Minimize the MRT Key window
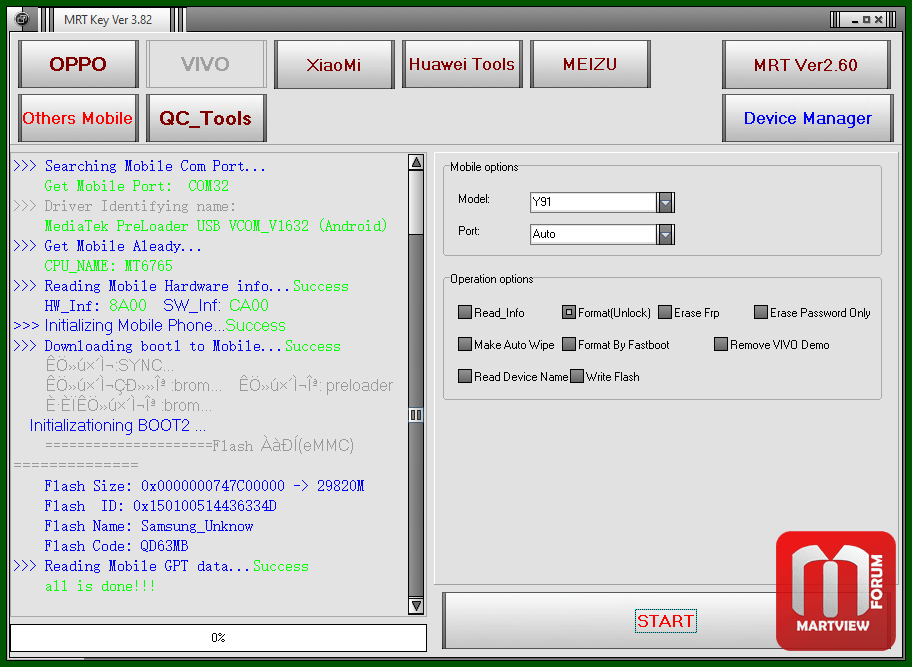The height and width of the screenshot is (667, 912). (854, 20)
